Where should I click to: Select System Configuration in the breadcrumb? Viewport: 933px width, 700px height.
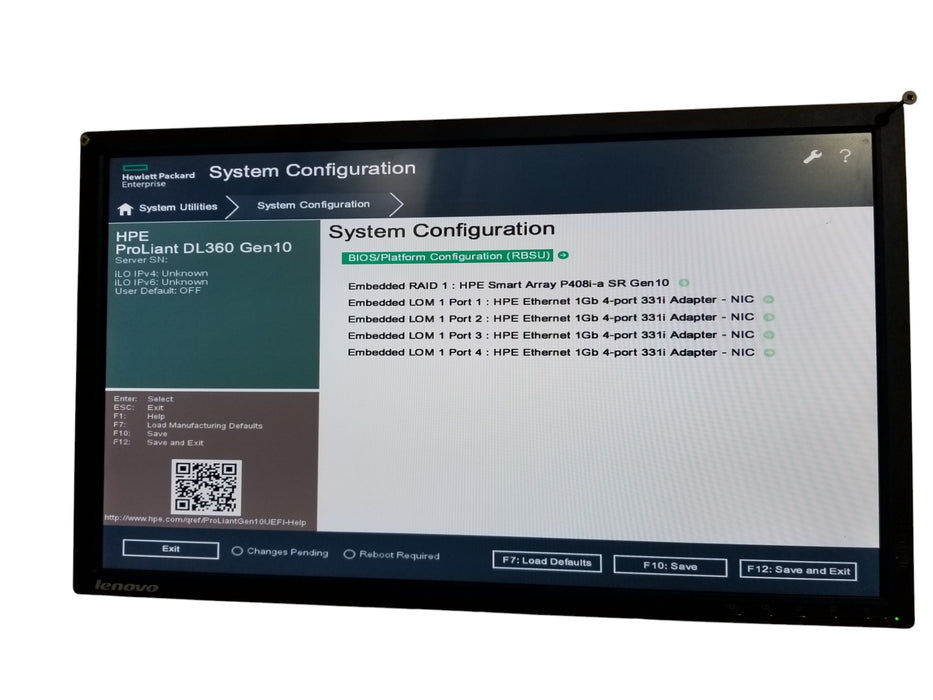point(313,204)
